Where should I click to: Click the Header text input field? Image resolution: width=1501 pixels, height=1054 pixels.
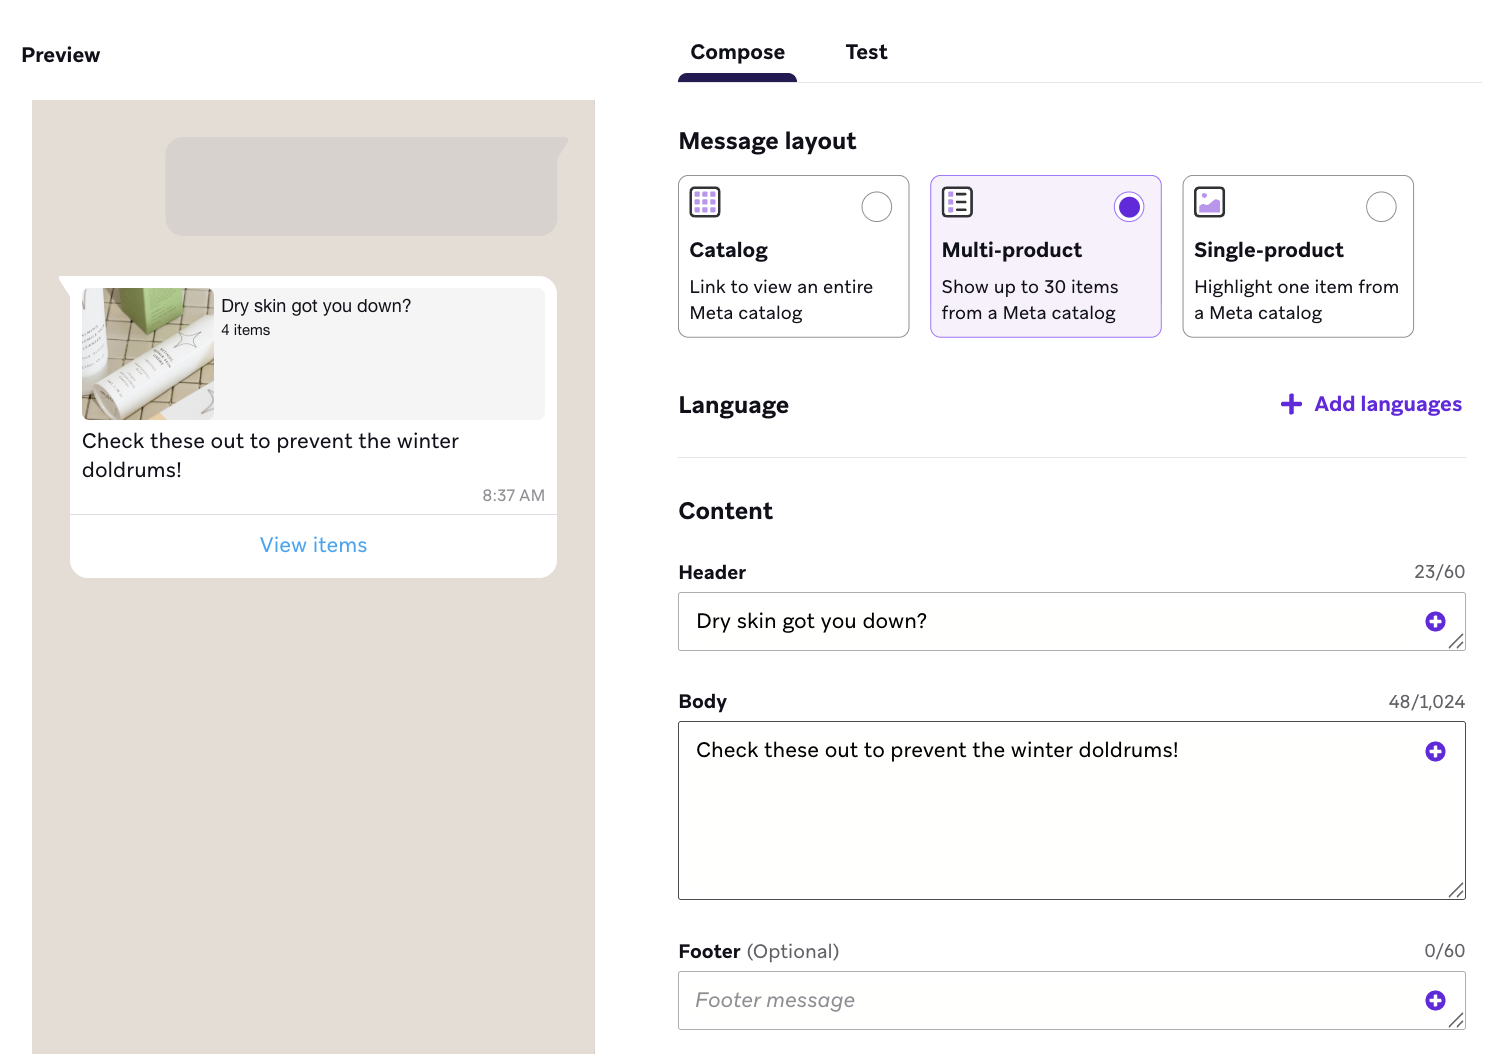(1050, 622)
